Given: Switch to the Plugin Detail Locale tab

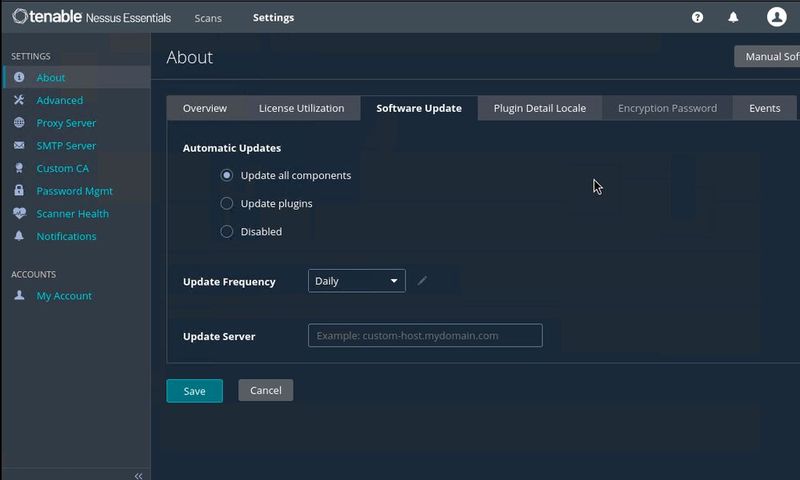Looking at the screenshot, I should [540, 108].
